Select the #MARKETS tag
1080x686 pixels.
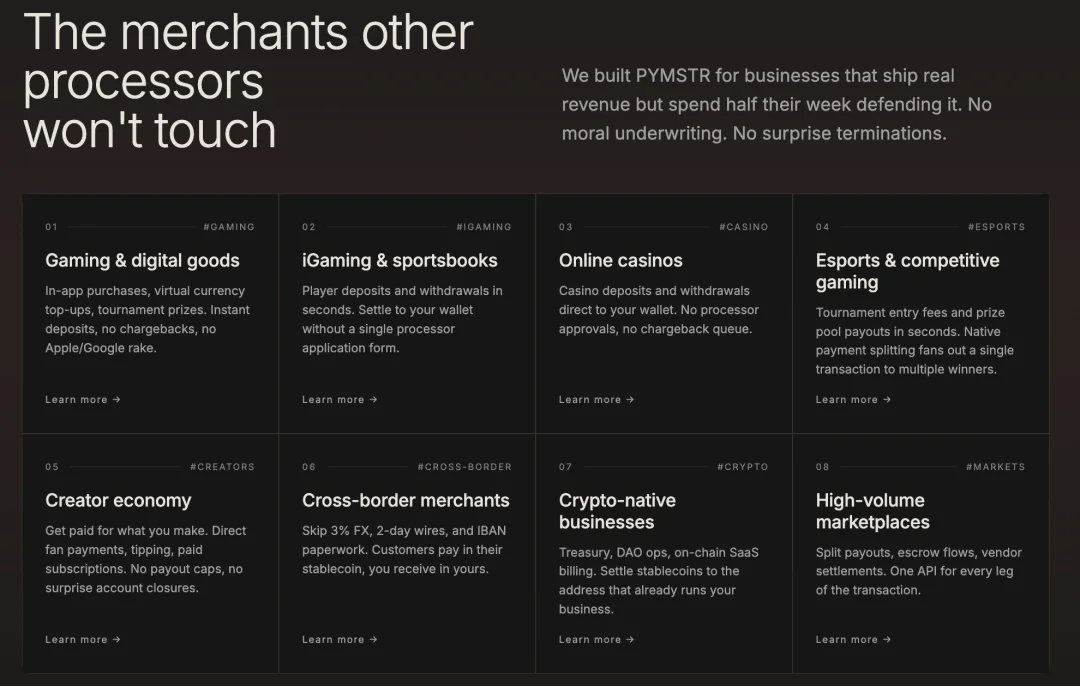click(x=995, y=466)
